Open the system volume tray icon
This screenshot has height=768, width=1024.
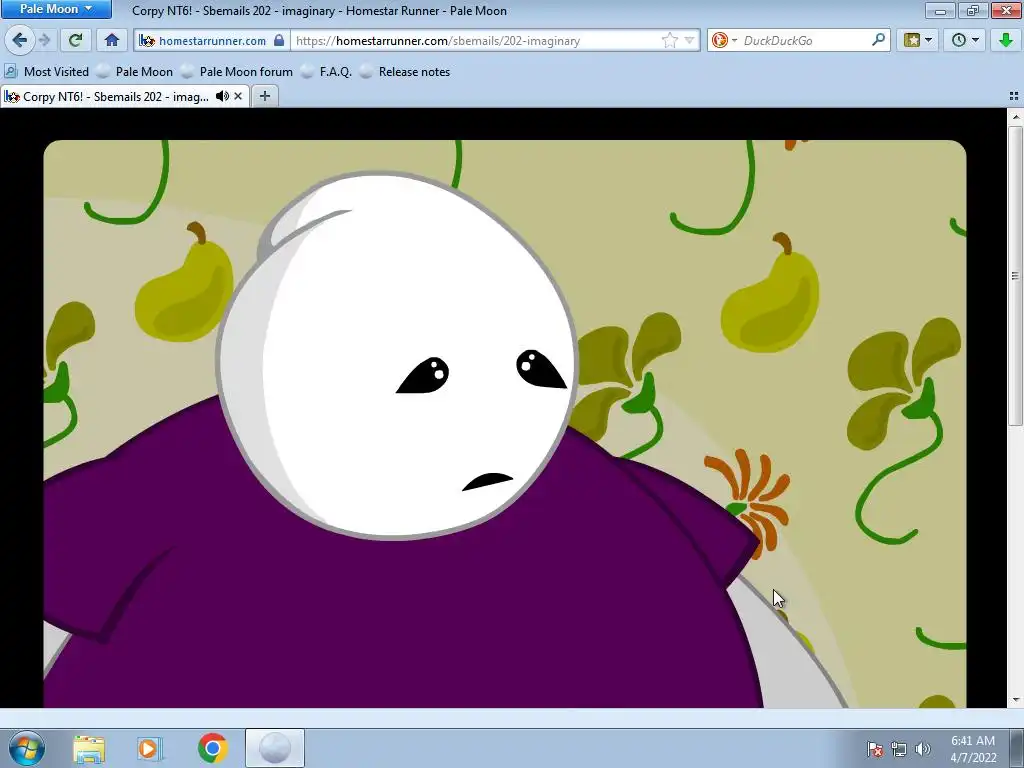pyautogui.click(x=923, y=749)
